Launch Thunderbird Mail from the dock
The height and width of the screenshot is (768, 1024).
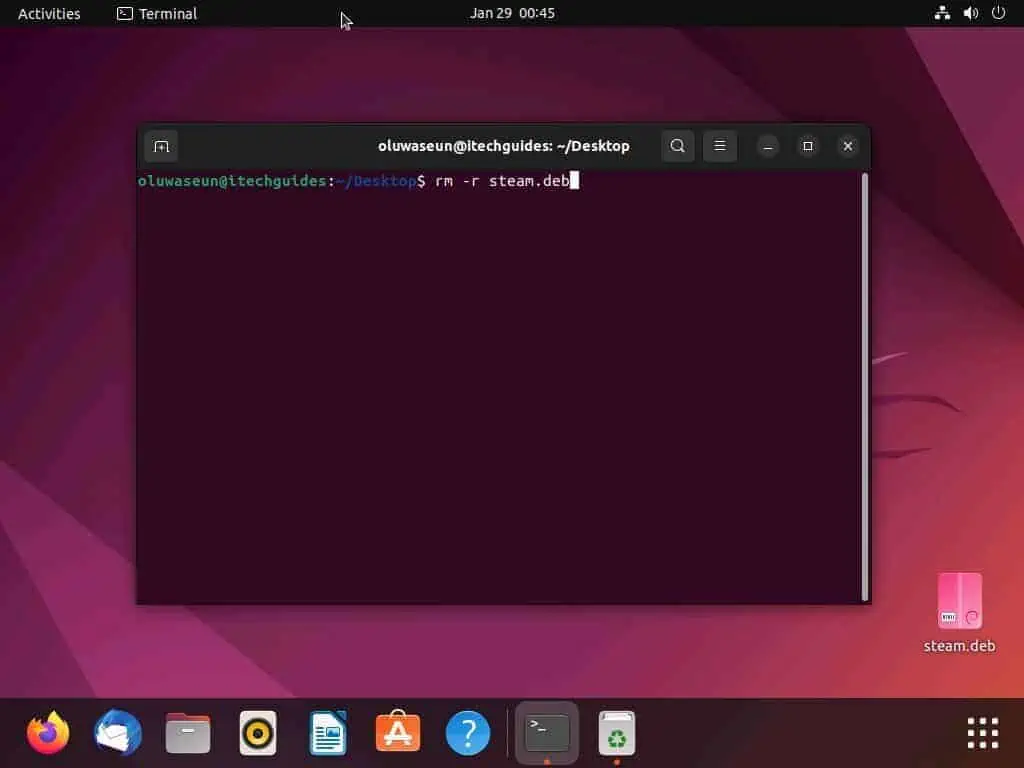coord(118,734)
